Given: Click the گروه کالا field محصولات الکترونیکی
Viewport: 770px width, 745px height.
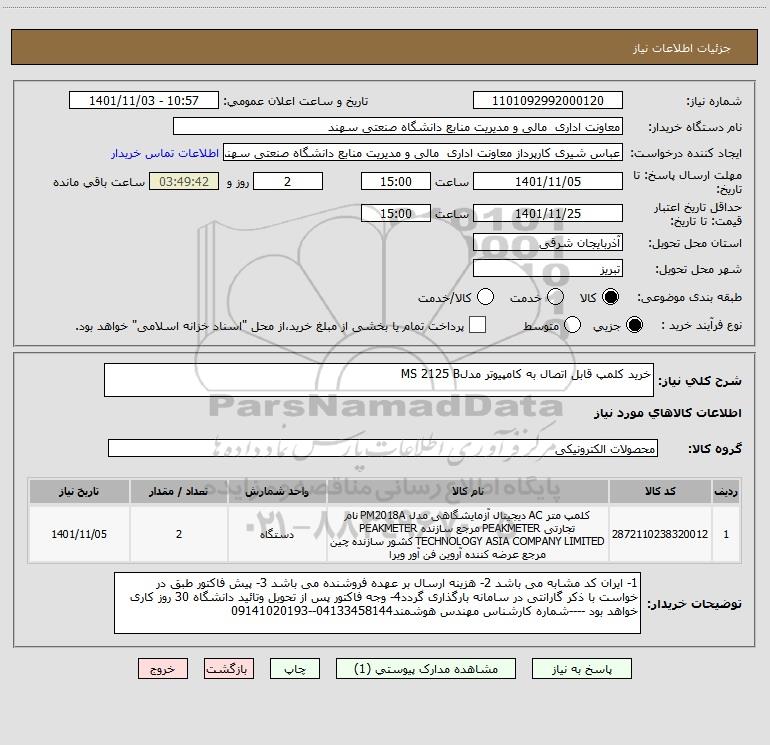Looking at the screenshot, I should (x=383, y=448).
